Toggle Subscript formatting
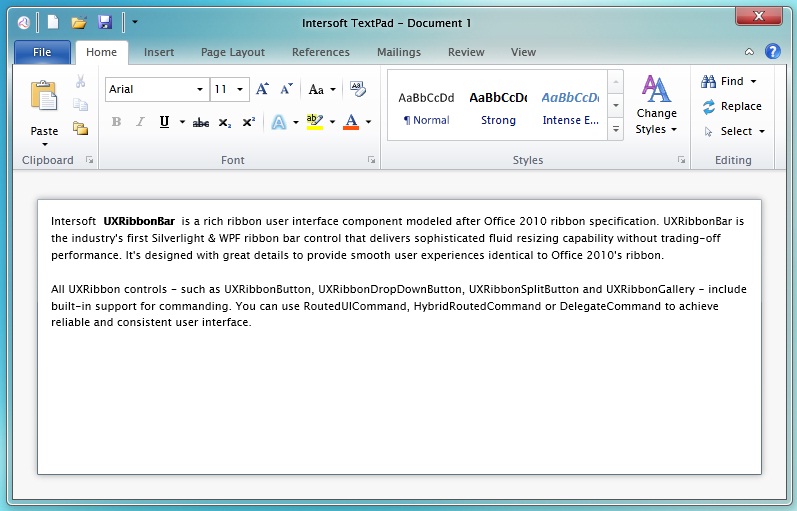The image size is (797, 511). coord(225,123)
